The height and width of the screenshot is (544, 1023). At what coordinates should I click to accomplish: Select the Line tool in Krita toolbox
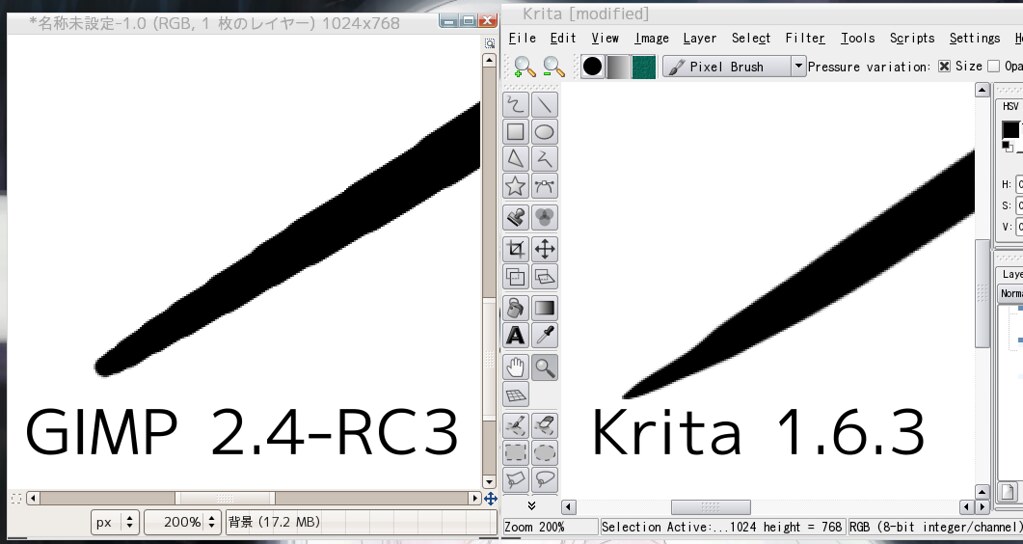tap(544, 104)
